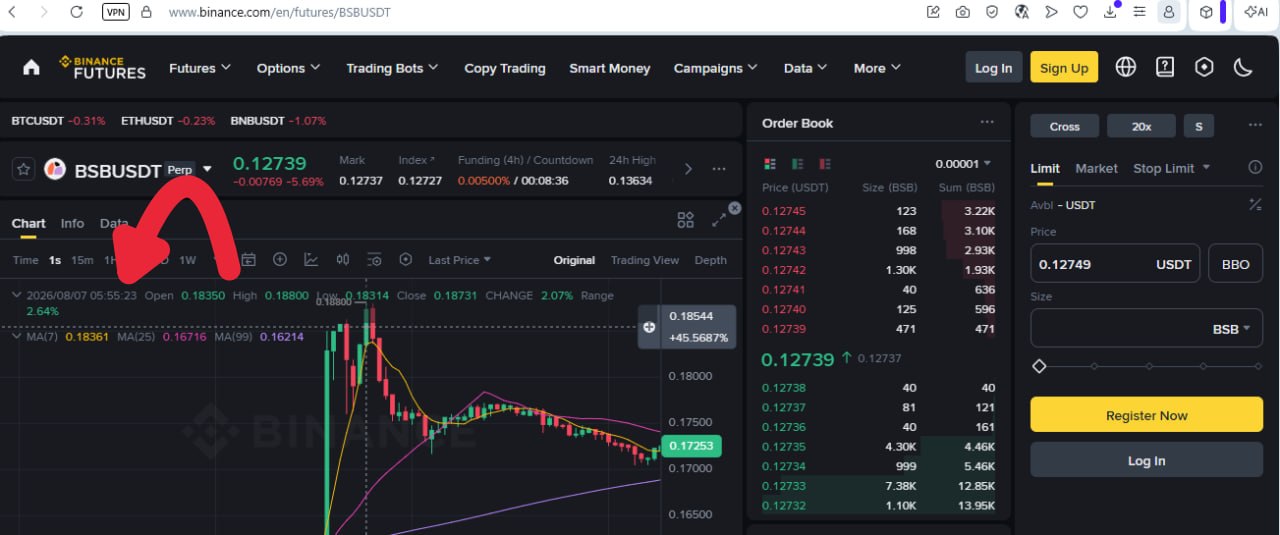
Task: Toggle dark mode moon icon
Action: [1243, 67]
